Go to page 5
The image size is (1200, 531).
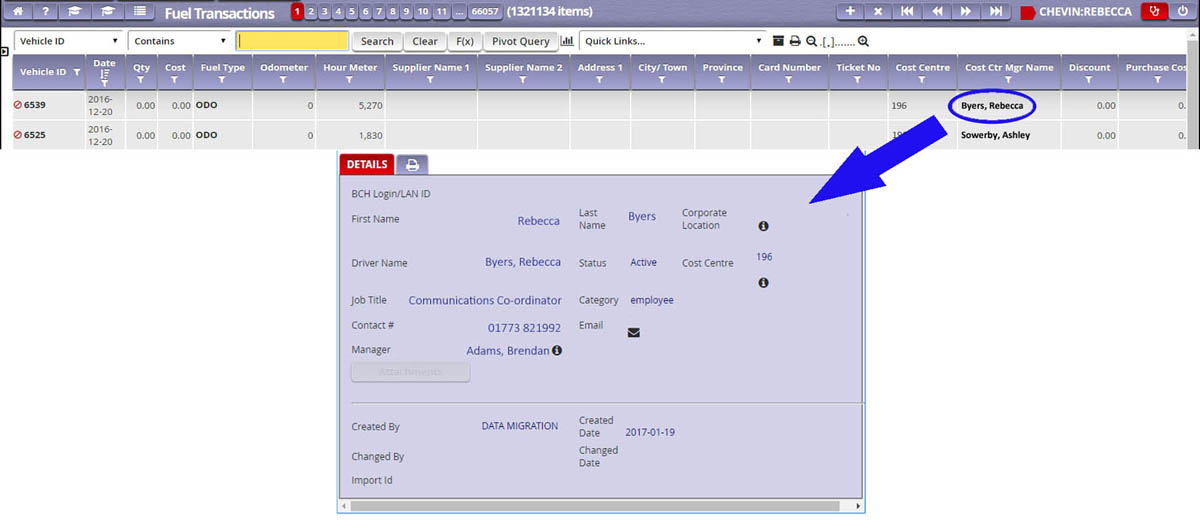click(352, 12)
